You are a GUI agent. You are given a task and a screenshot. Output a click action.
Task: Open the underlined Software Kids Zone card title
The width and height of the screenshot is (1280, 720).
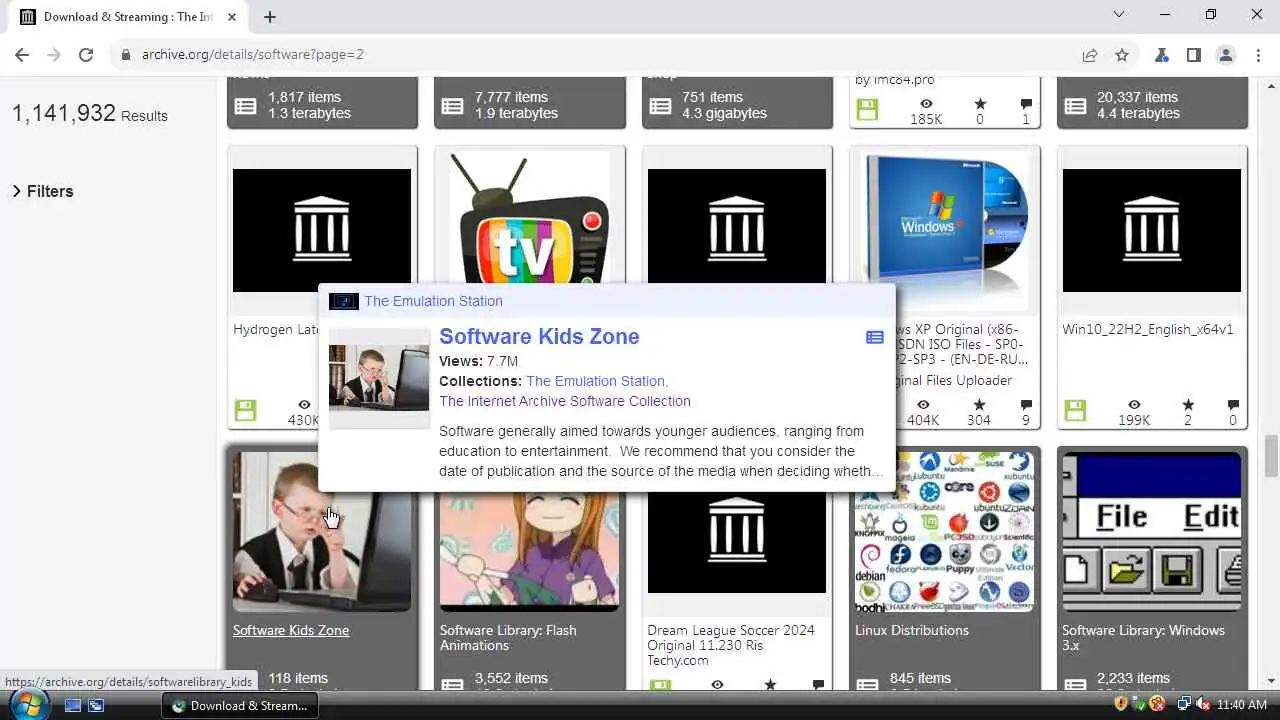pyautogui.click(x=291, y=630)
